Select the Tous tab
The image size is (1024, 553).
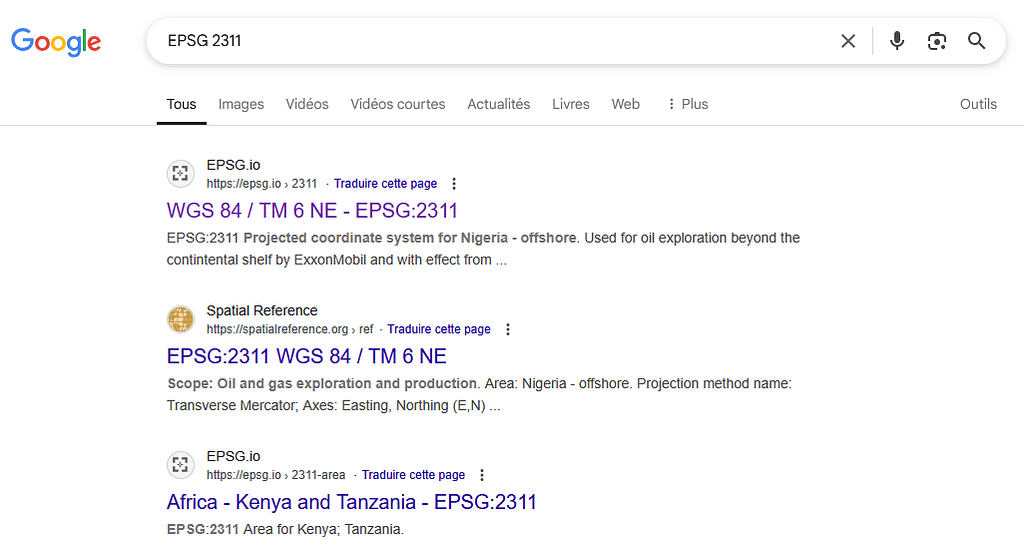tap(182, 104)
